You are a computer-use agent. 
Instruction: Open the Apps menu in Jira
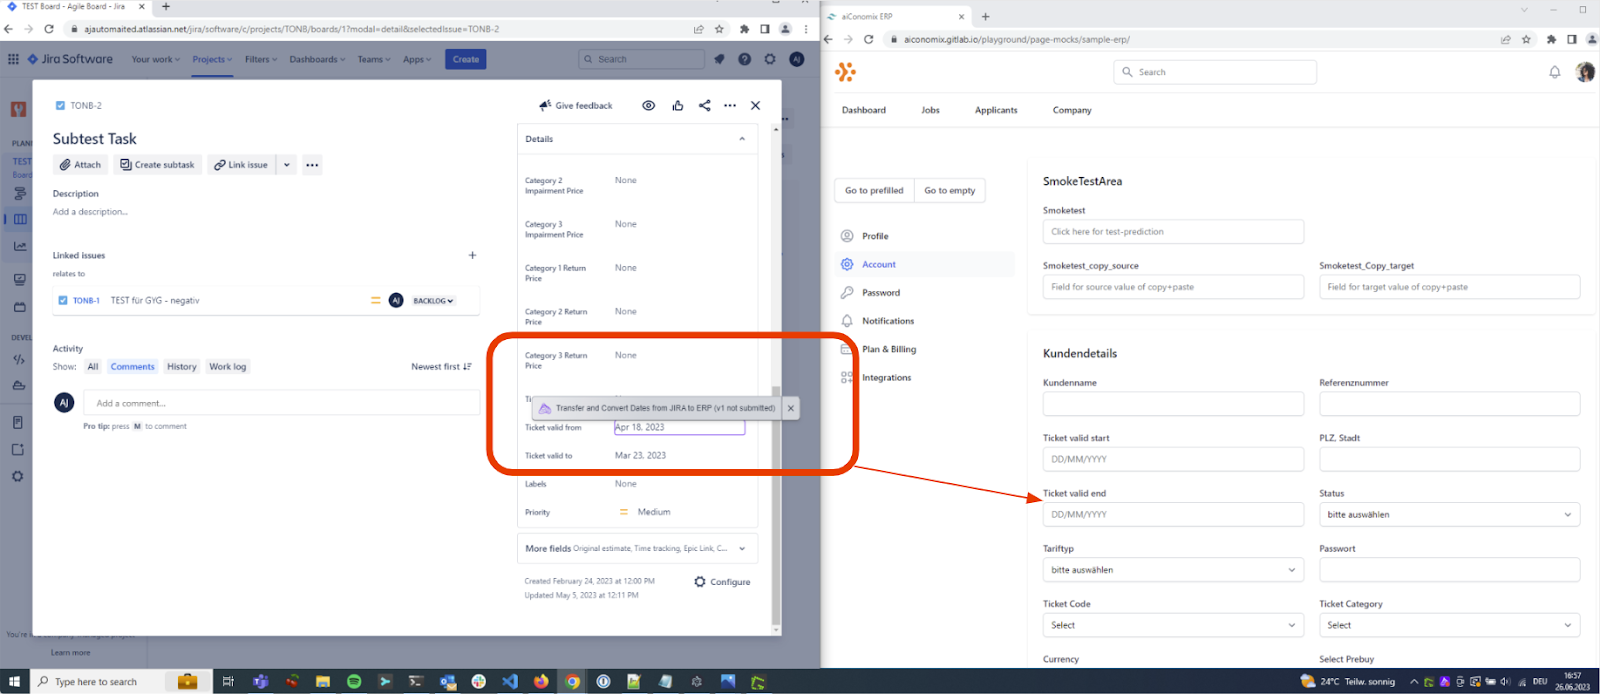click(416, 59)
